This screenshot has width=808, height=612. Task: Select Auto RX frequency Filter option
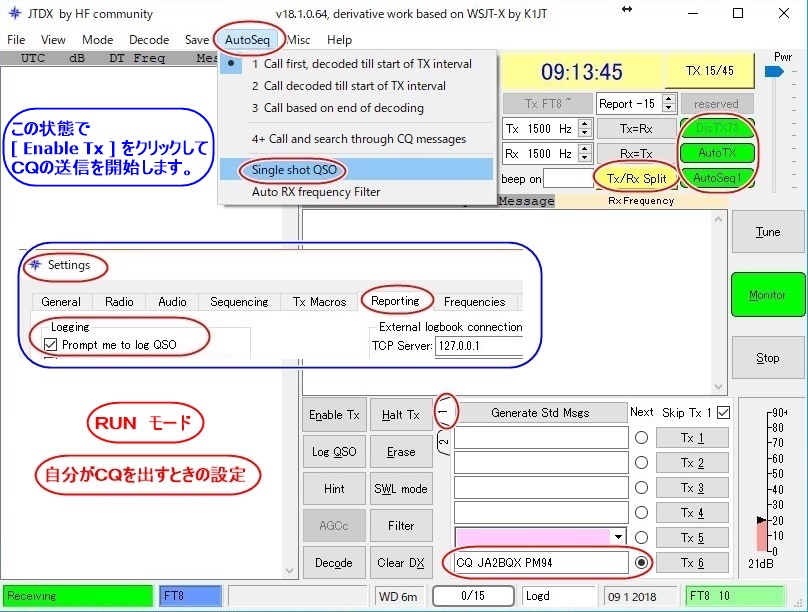357,192
